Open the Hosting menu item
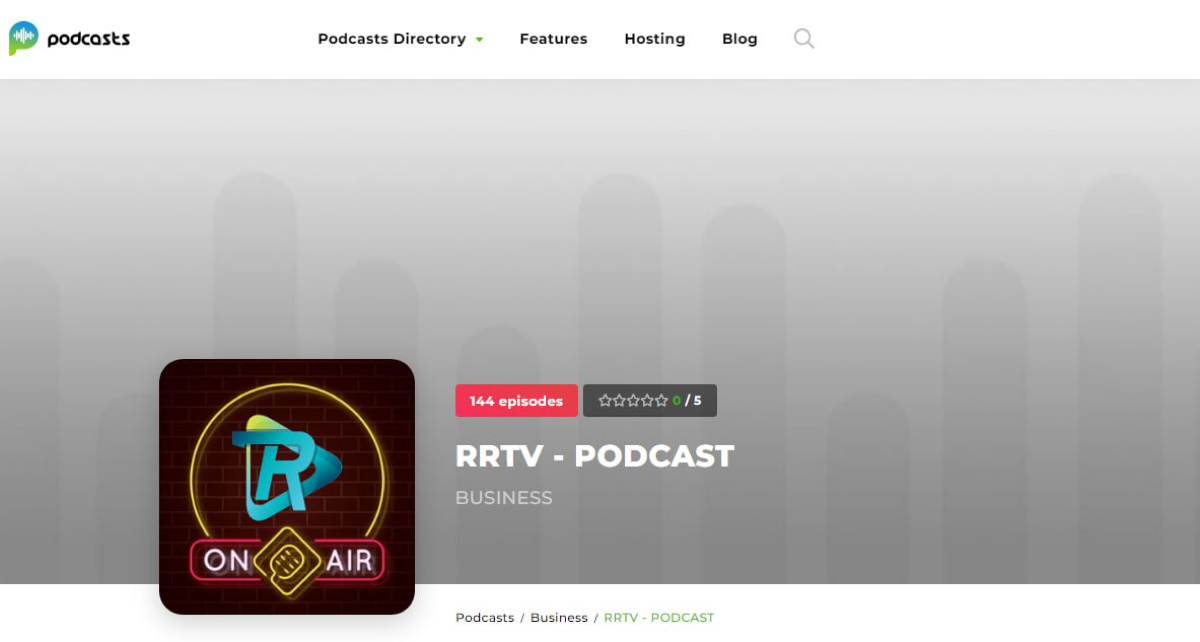The image size is (1200, 642). 655,39
